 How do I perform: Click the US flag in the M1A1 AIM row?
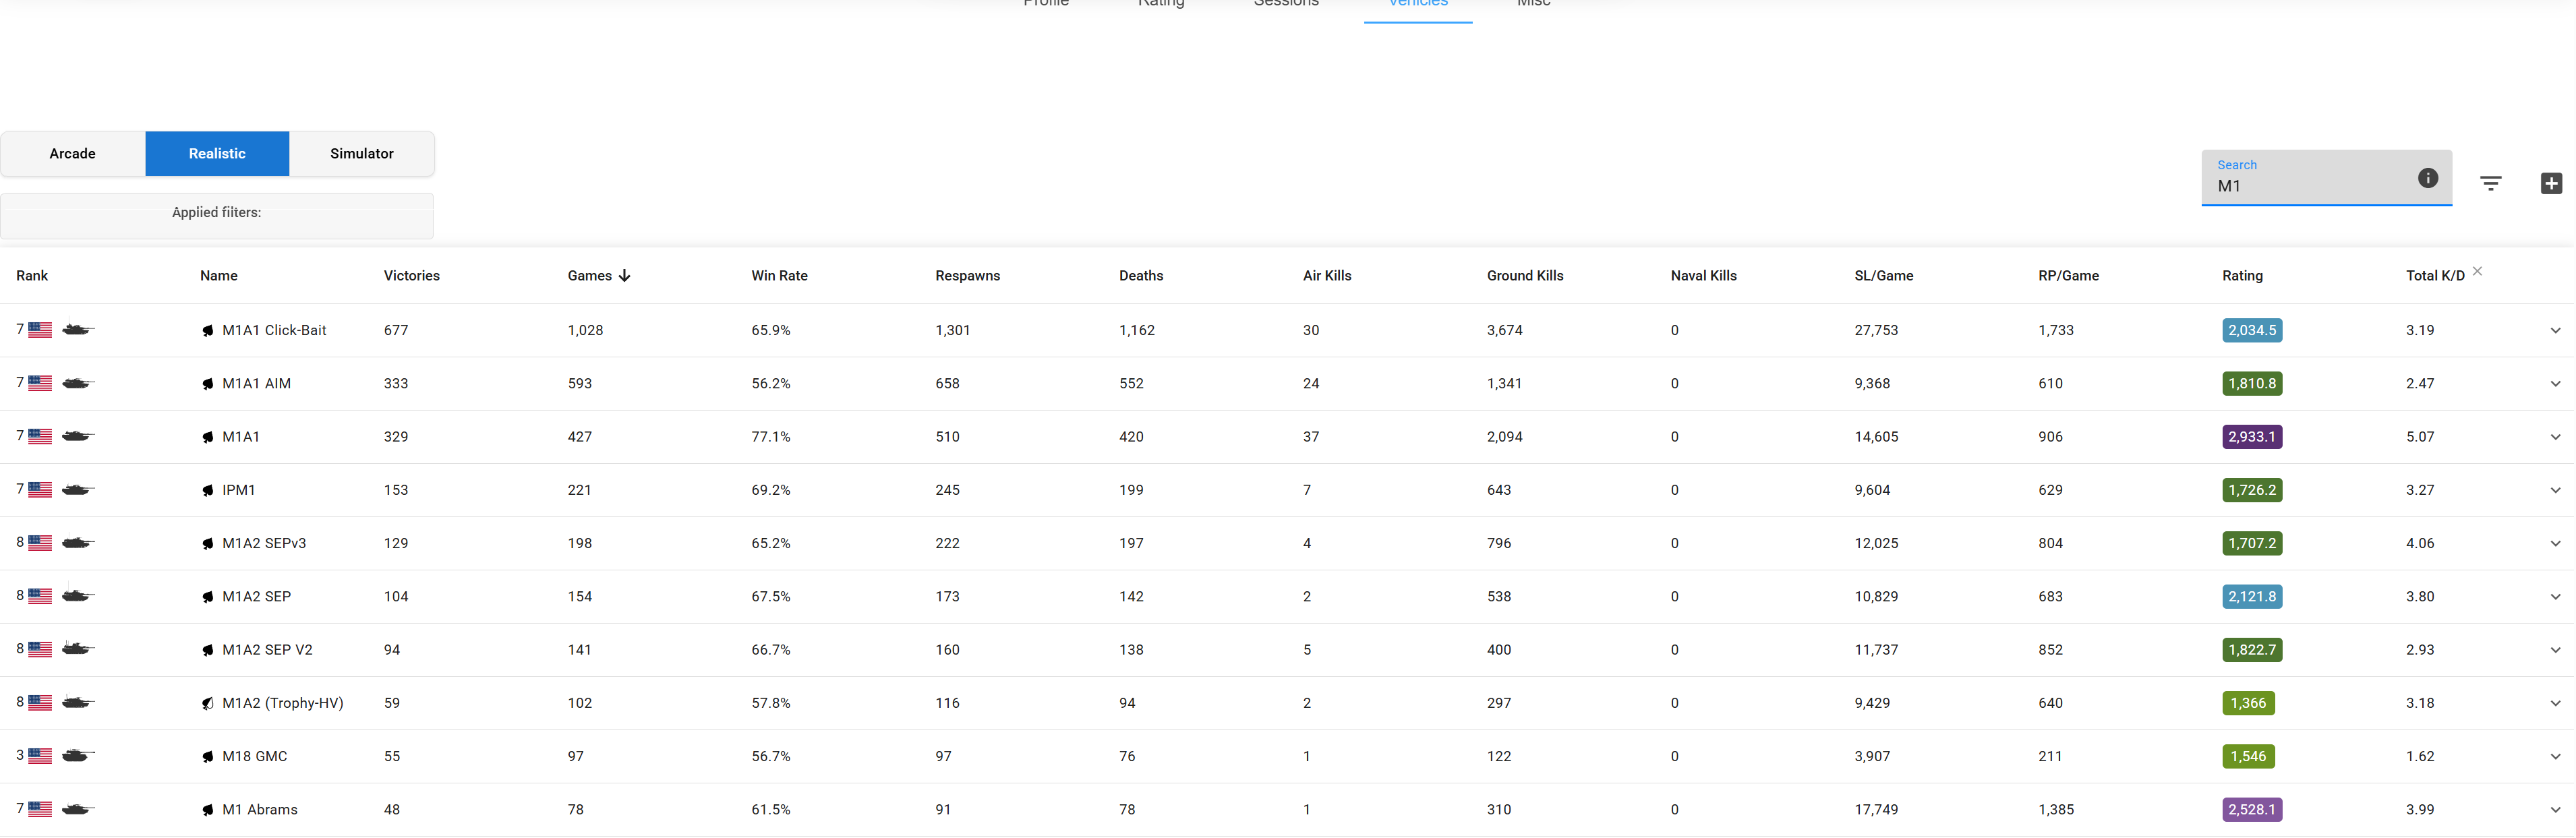(40, 383)
